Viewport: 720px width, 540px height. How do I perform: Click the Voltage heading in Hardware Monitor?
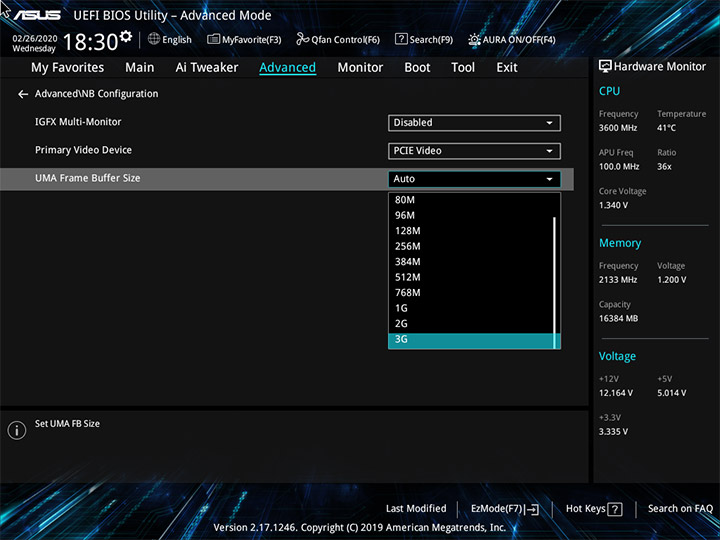click(x=617, y=356)
